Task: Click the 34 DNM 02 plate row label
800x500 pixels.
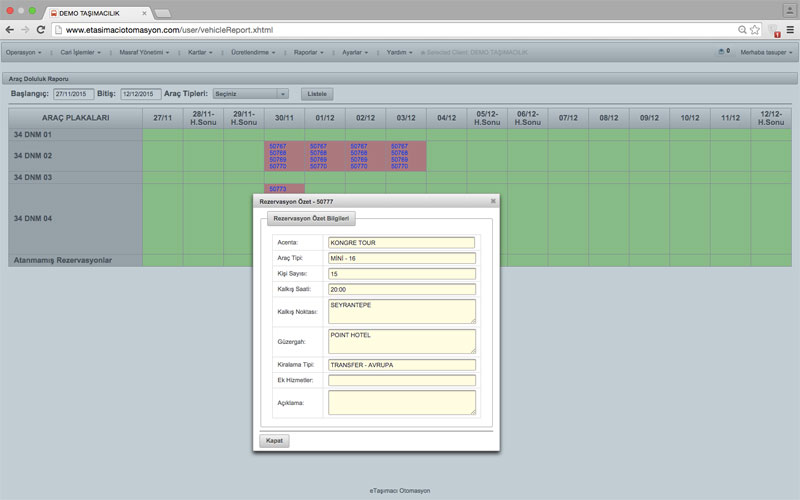Action: pyautogui.click(x=33, y=156)
